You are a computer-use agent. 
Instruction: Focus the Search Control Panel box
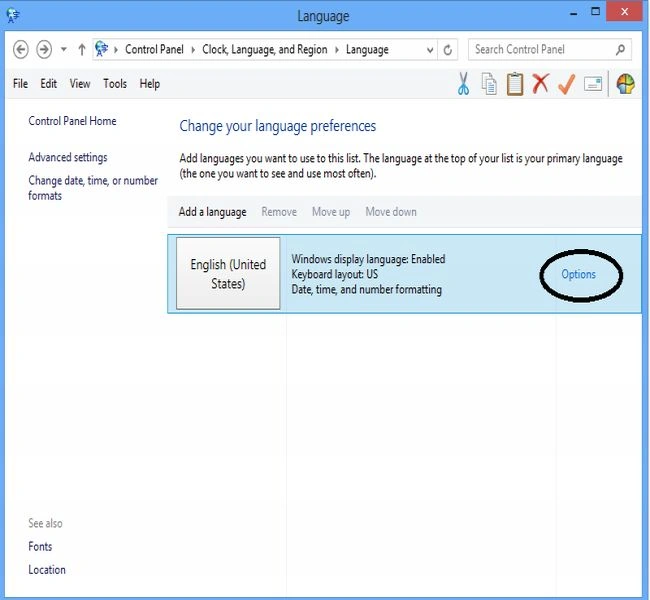(550, 50)
